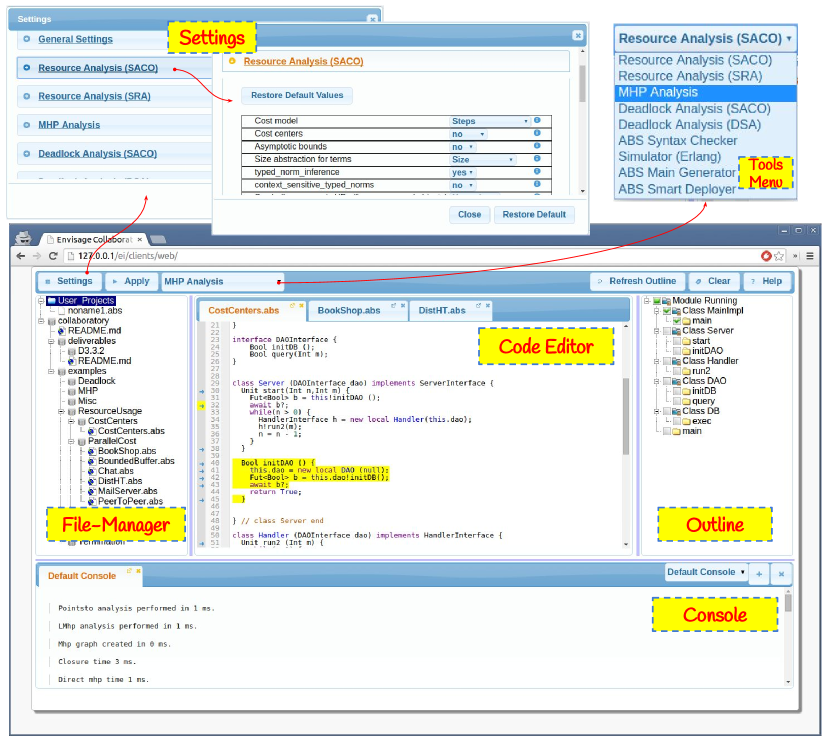Pop out the CostCenters.abs tab icon

tap(292, 306)
